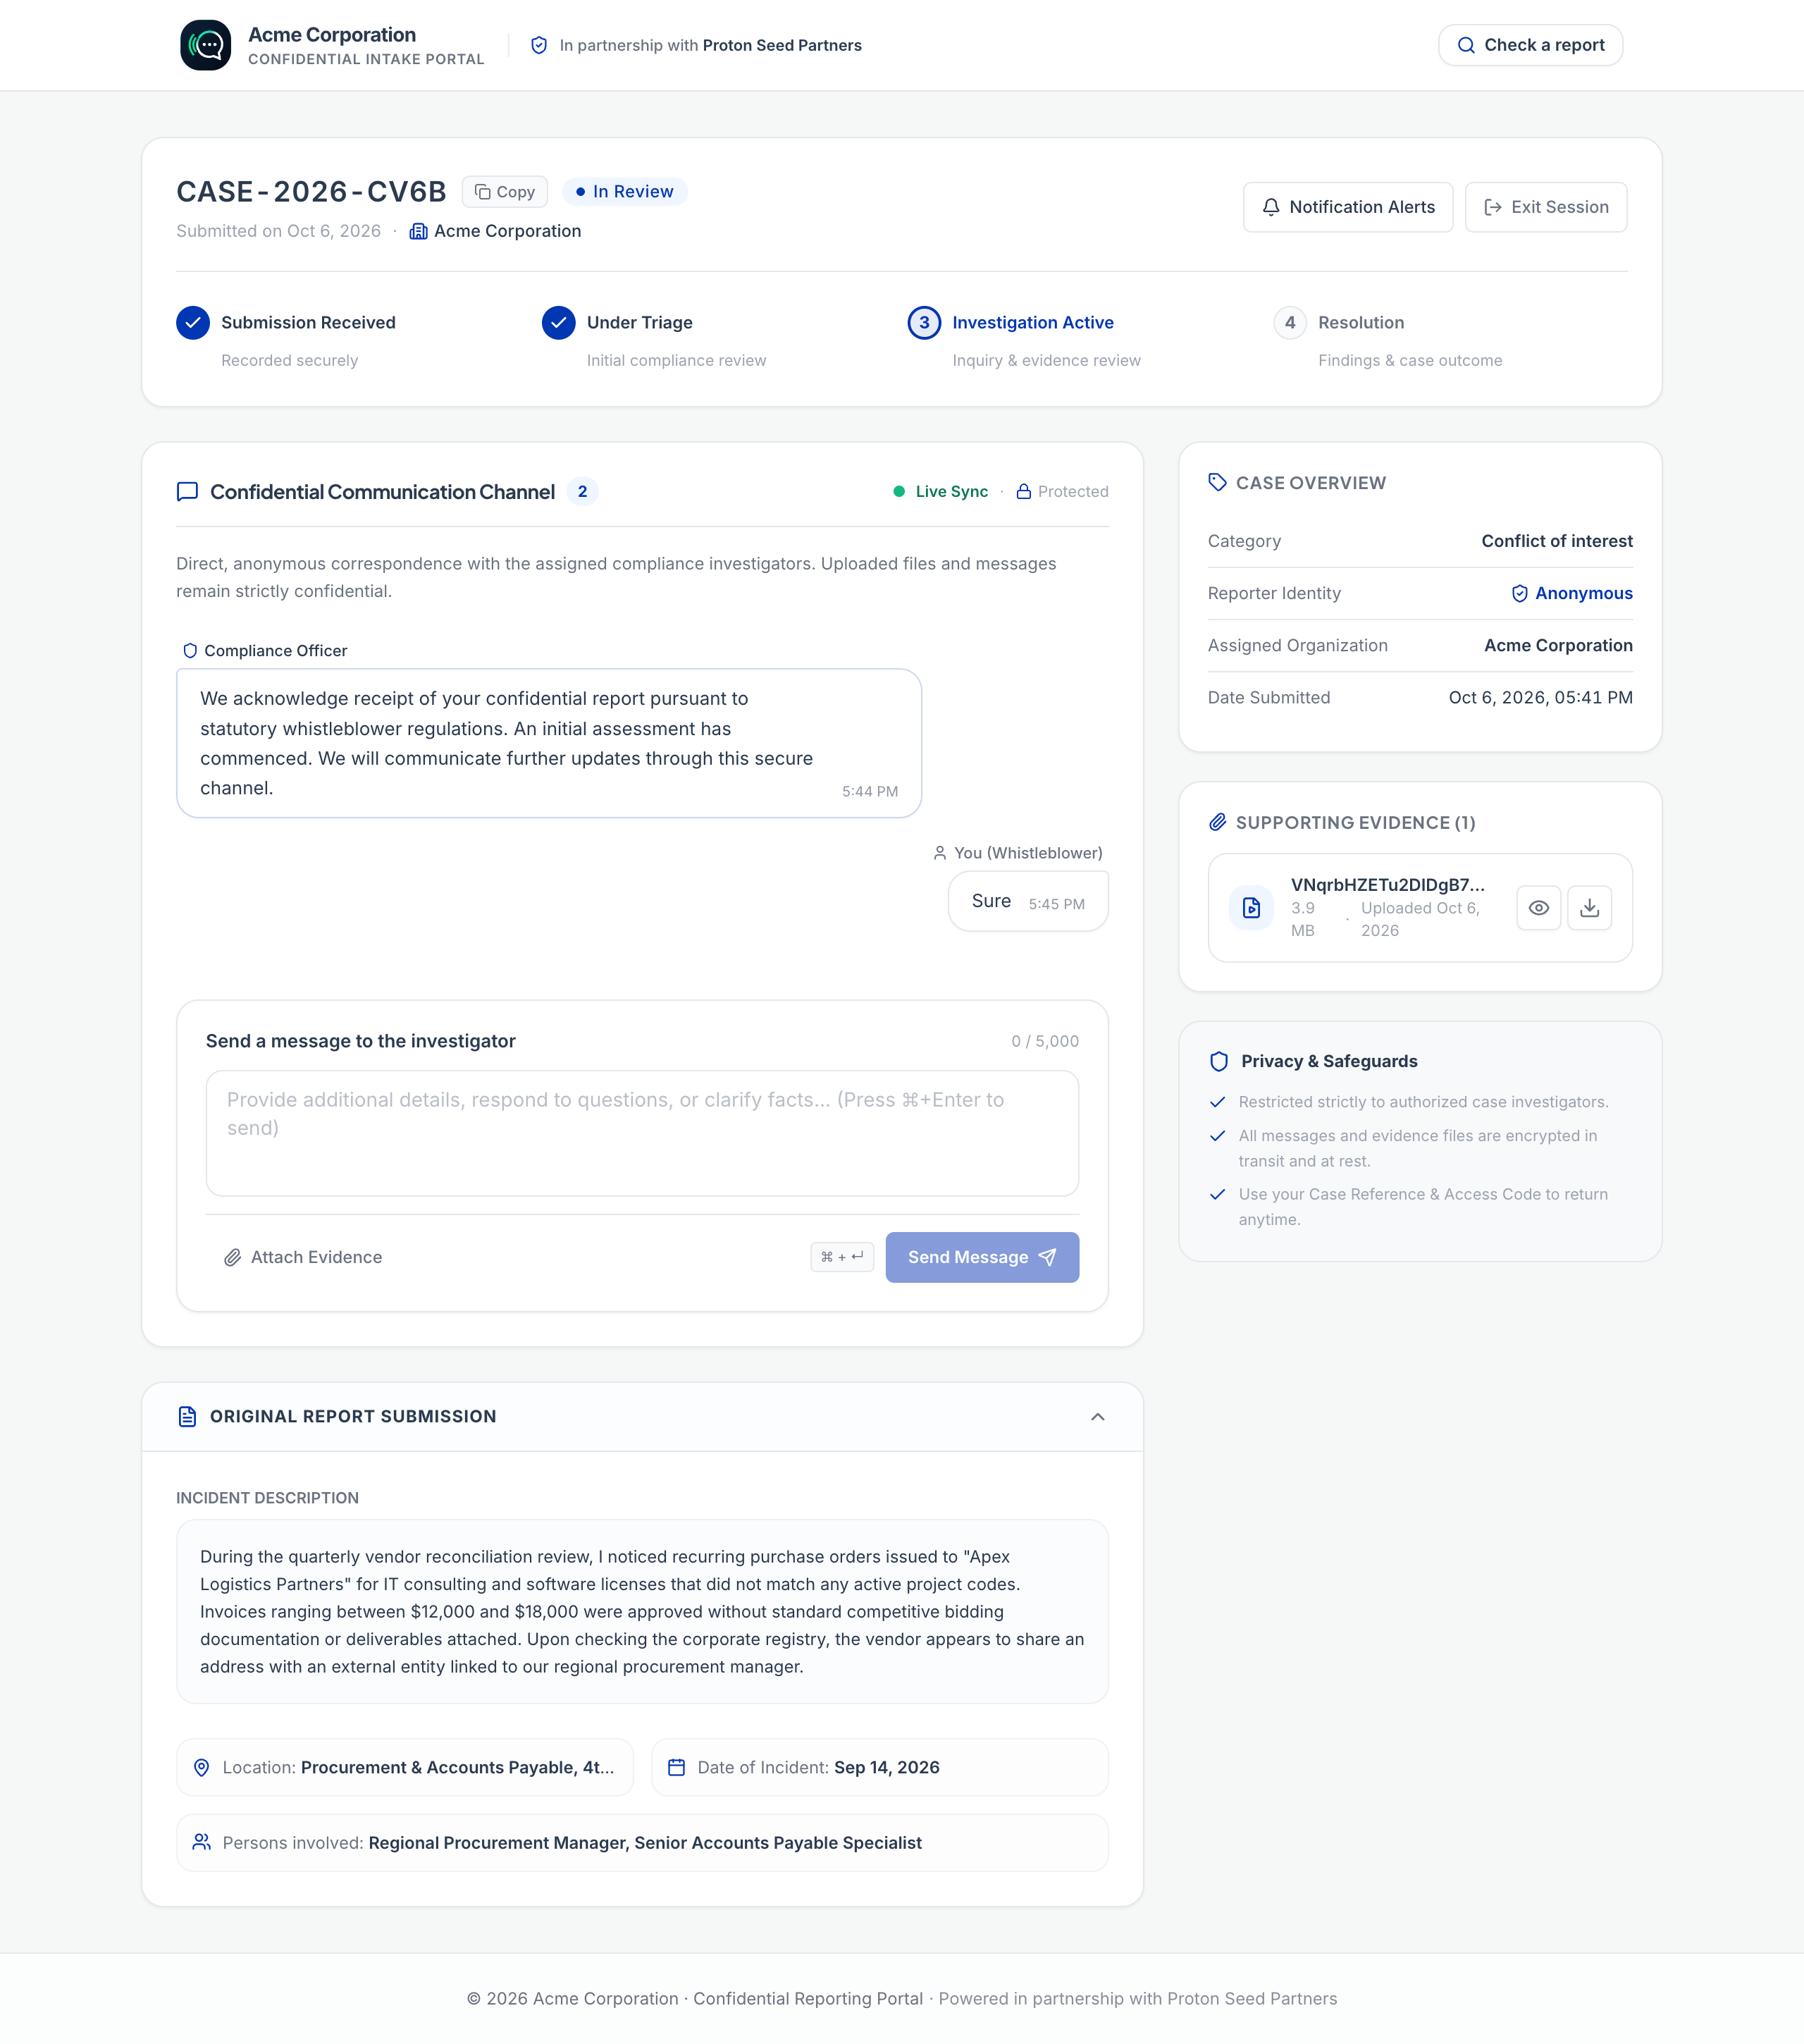Viewport: 1804px width, 2044px height.
Task: Click the file name VNqrbHZETu2DIDgB7...
Action: [1387, 885]
